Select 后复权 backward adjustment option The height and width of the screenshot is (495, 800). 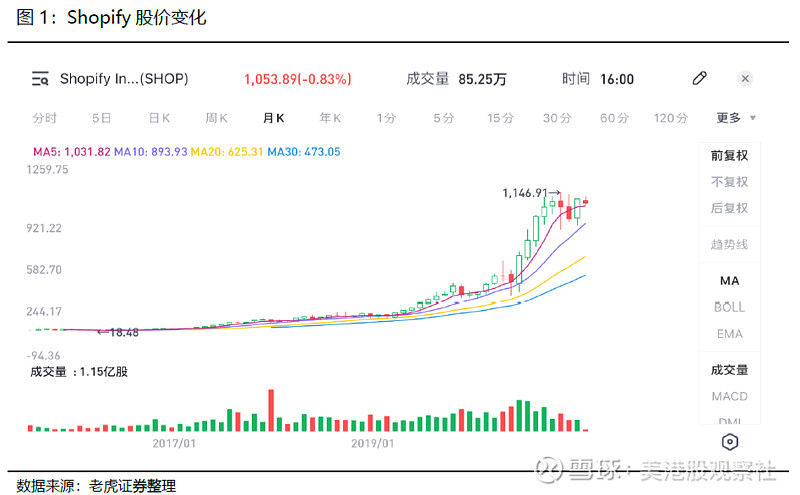pos(730,208)
